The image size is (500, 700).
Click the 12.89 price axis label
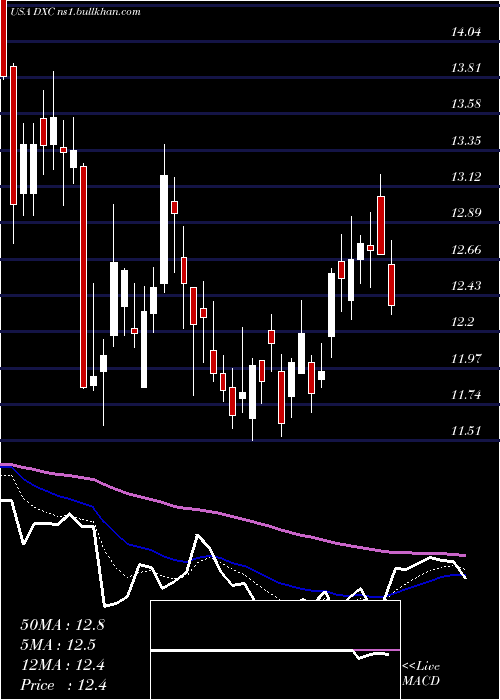[x=467, y=213]
